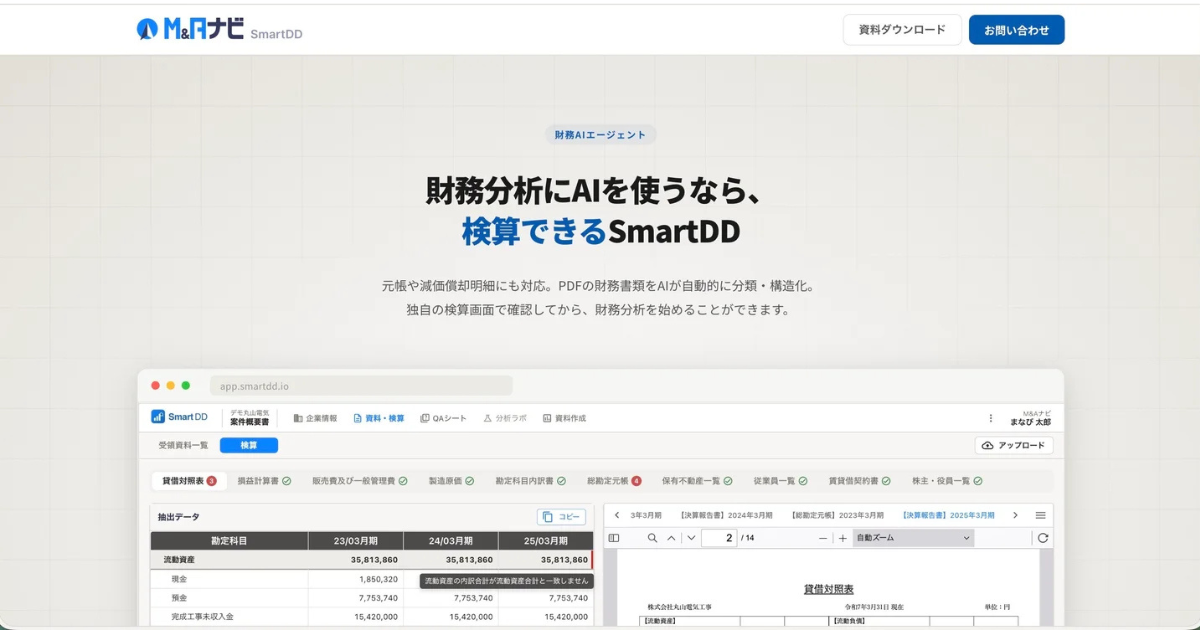Click the 現金 row label
The width and height of the screenshot is (1200, 630).
[180, 579]
